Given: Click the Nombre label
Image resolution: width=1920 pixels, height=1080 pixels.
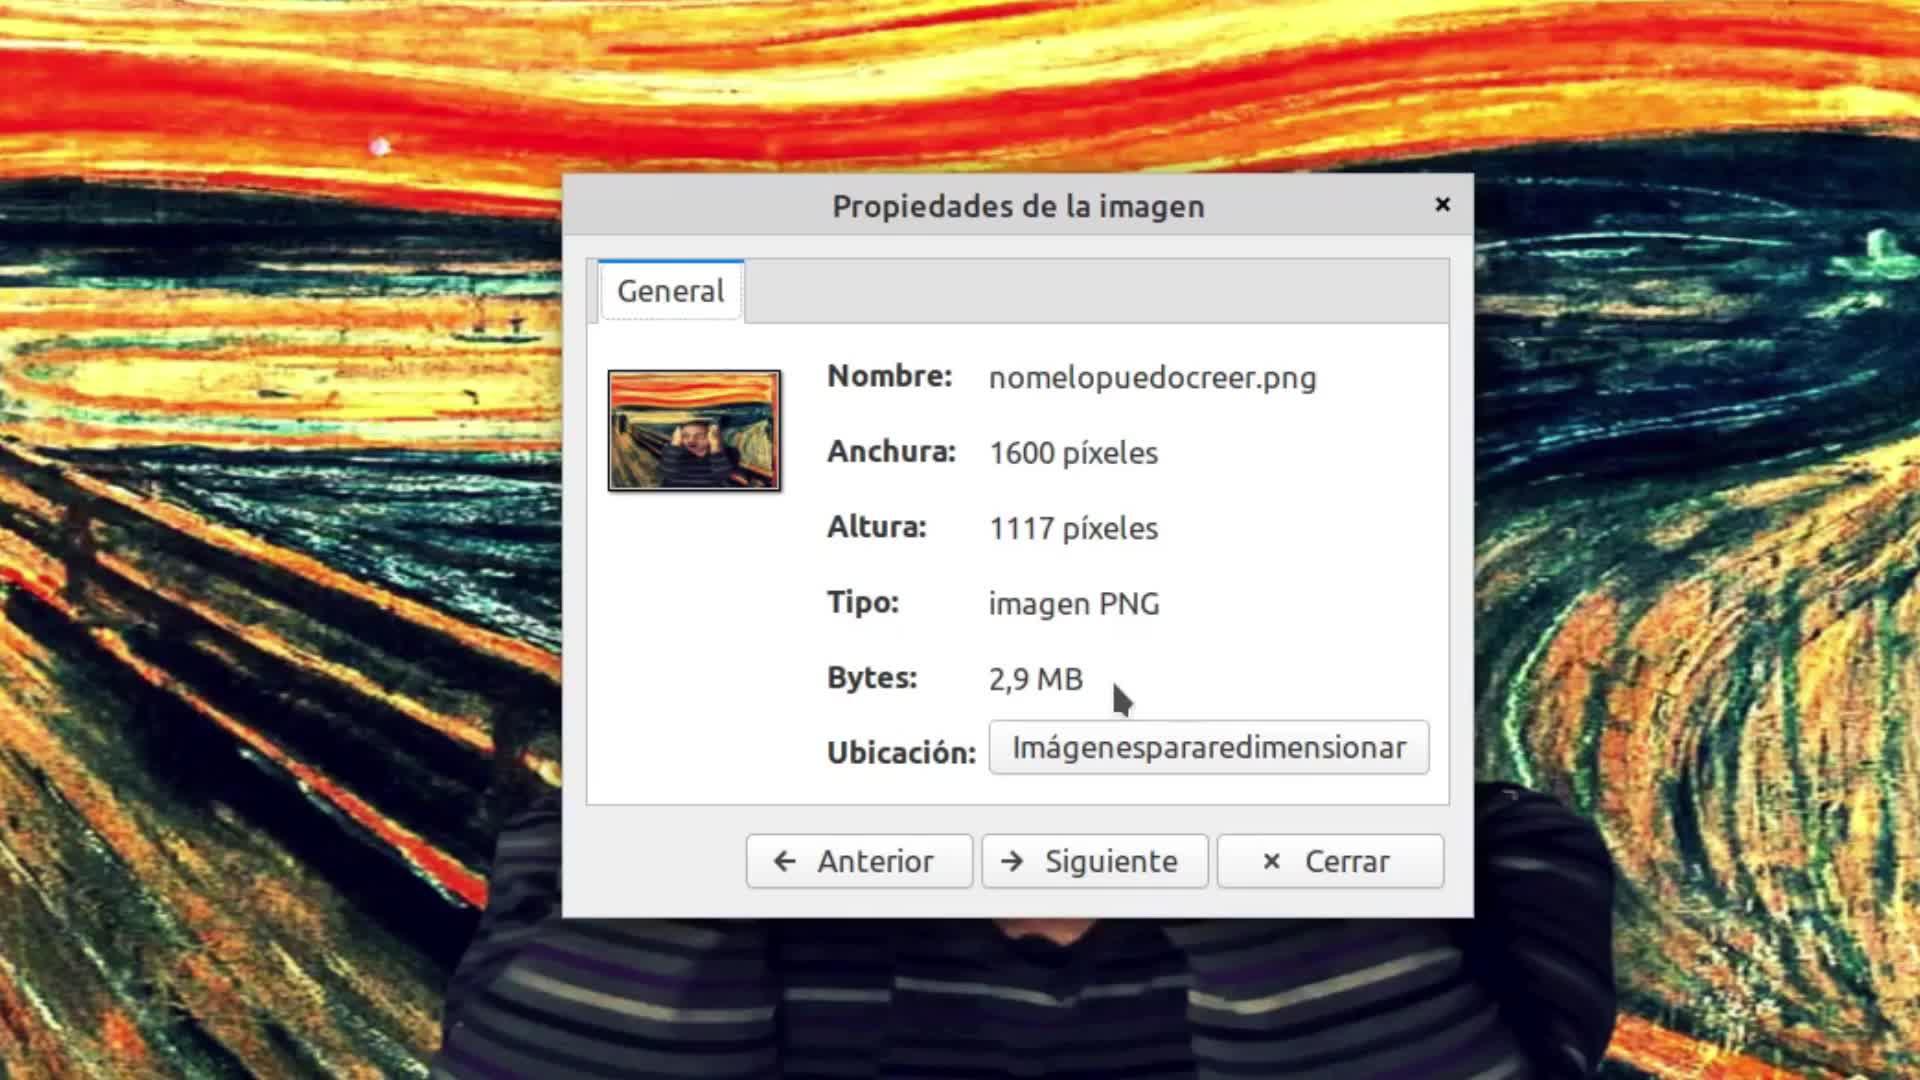Looking at the screenshot, I should (889, 376).
